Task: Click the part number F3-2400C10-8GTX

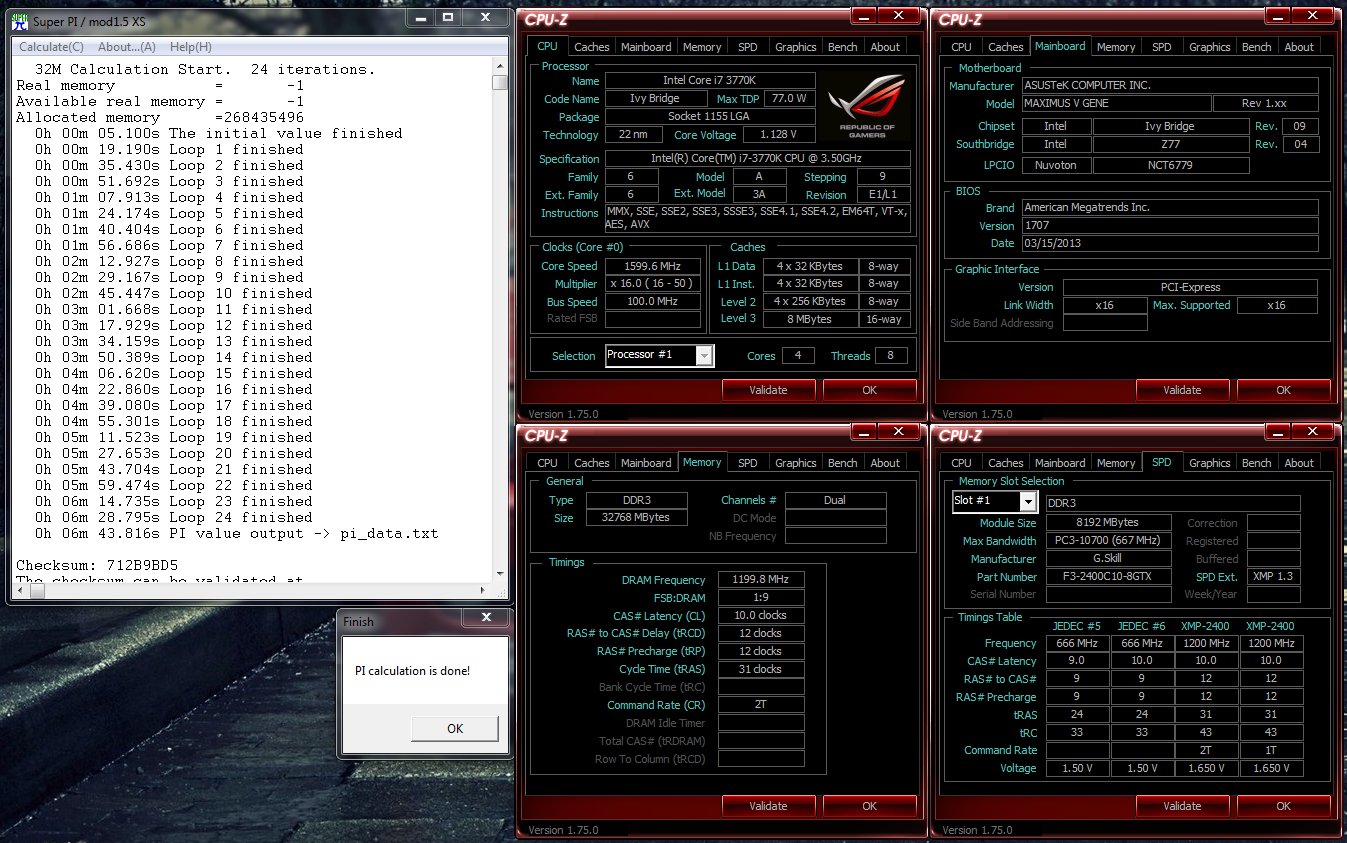Action: [1107, 577]
